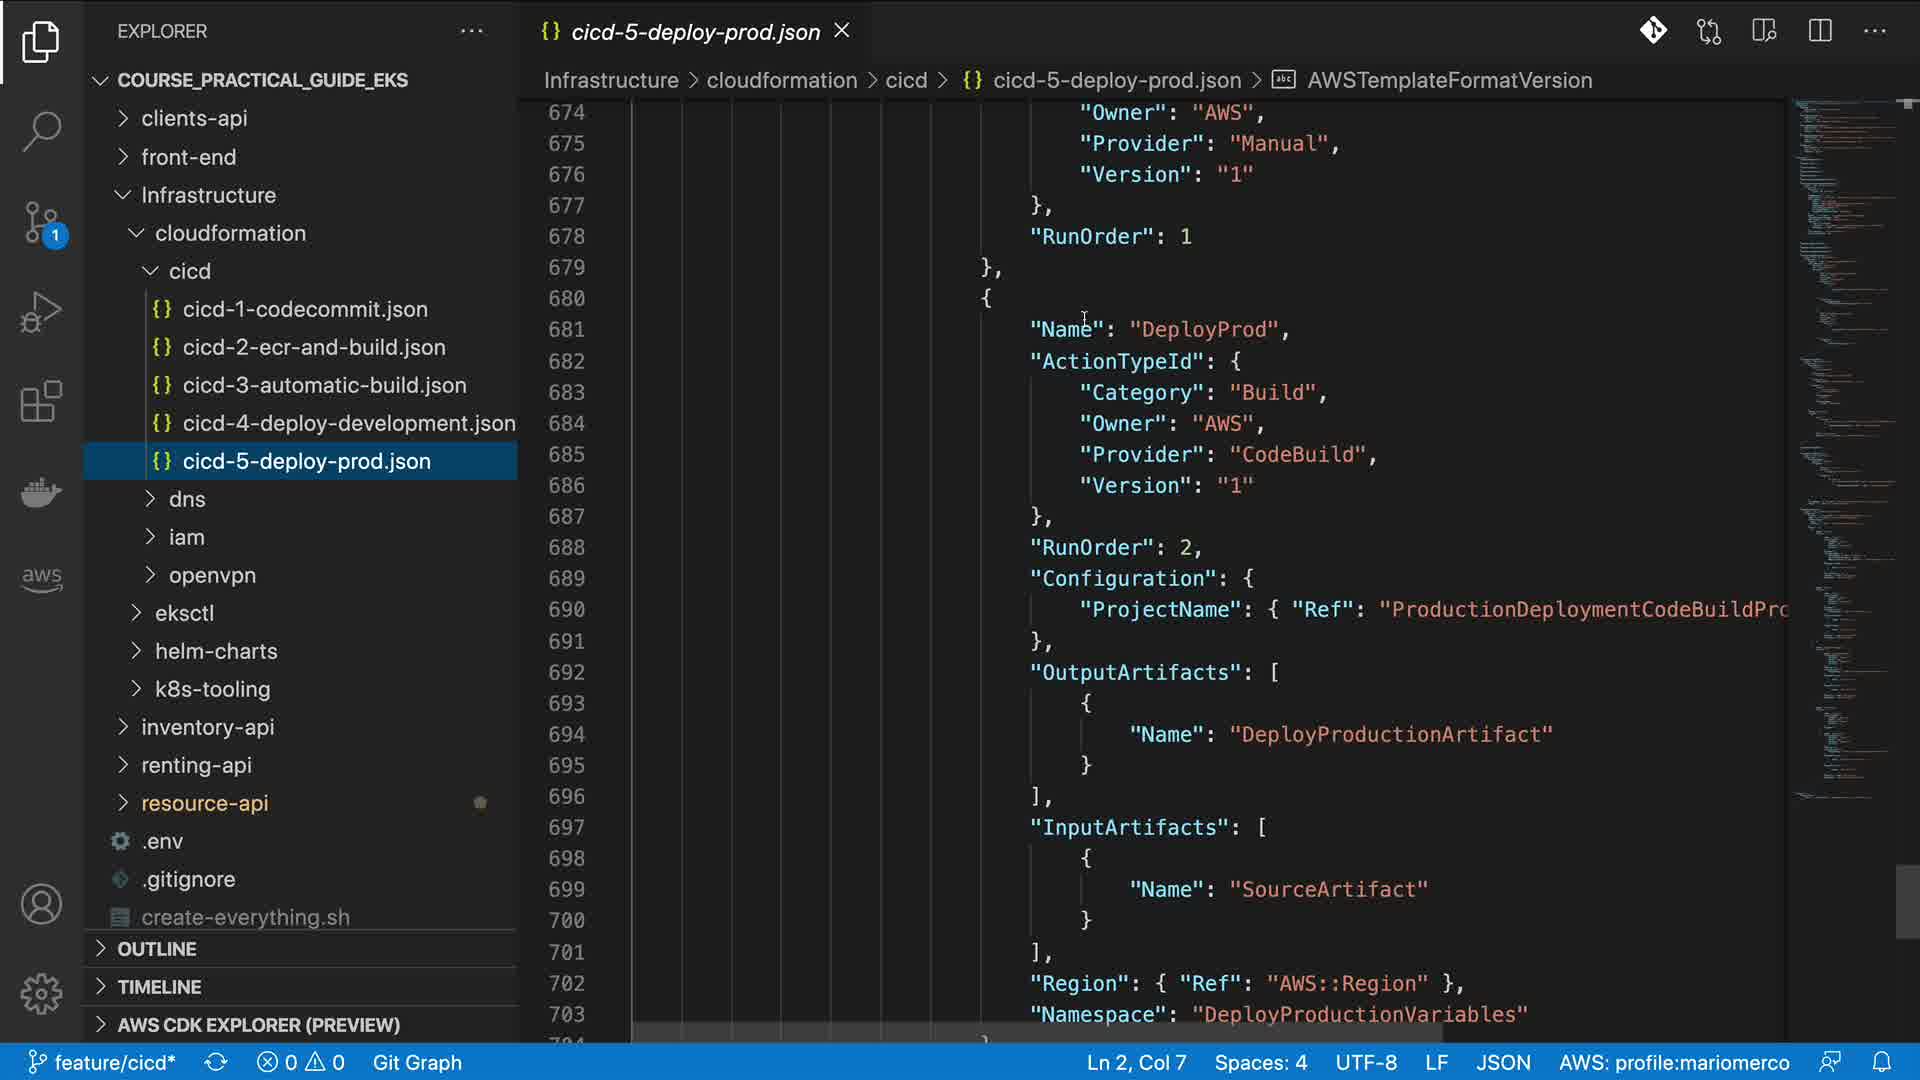The height and width of the screenshot is (1080, 1920).
Task: Click the split editor right icon
Action: coord(1820,31)
